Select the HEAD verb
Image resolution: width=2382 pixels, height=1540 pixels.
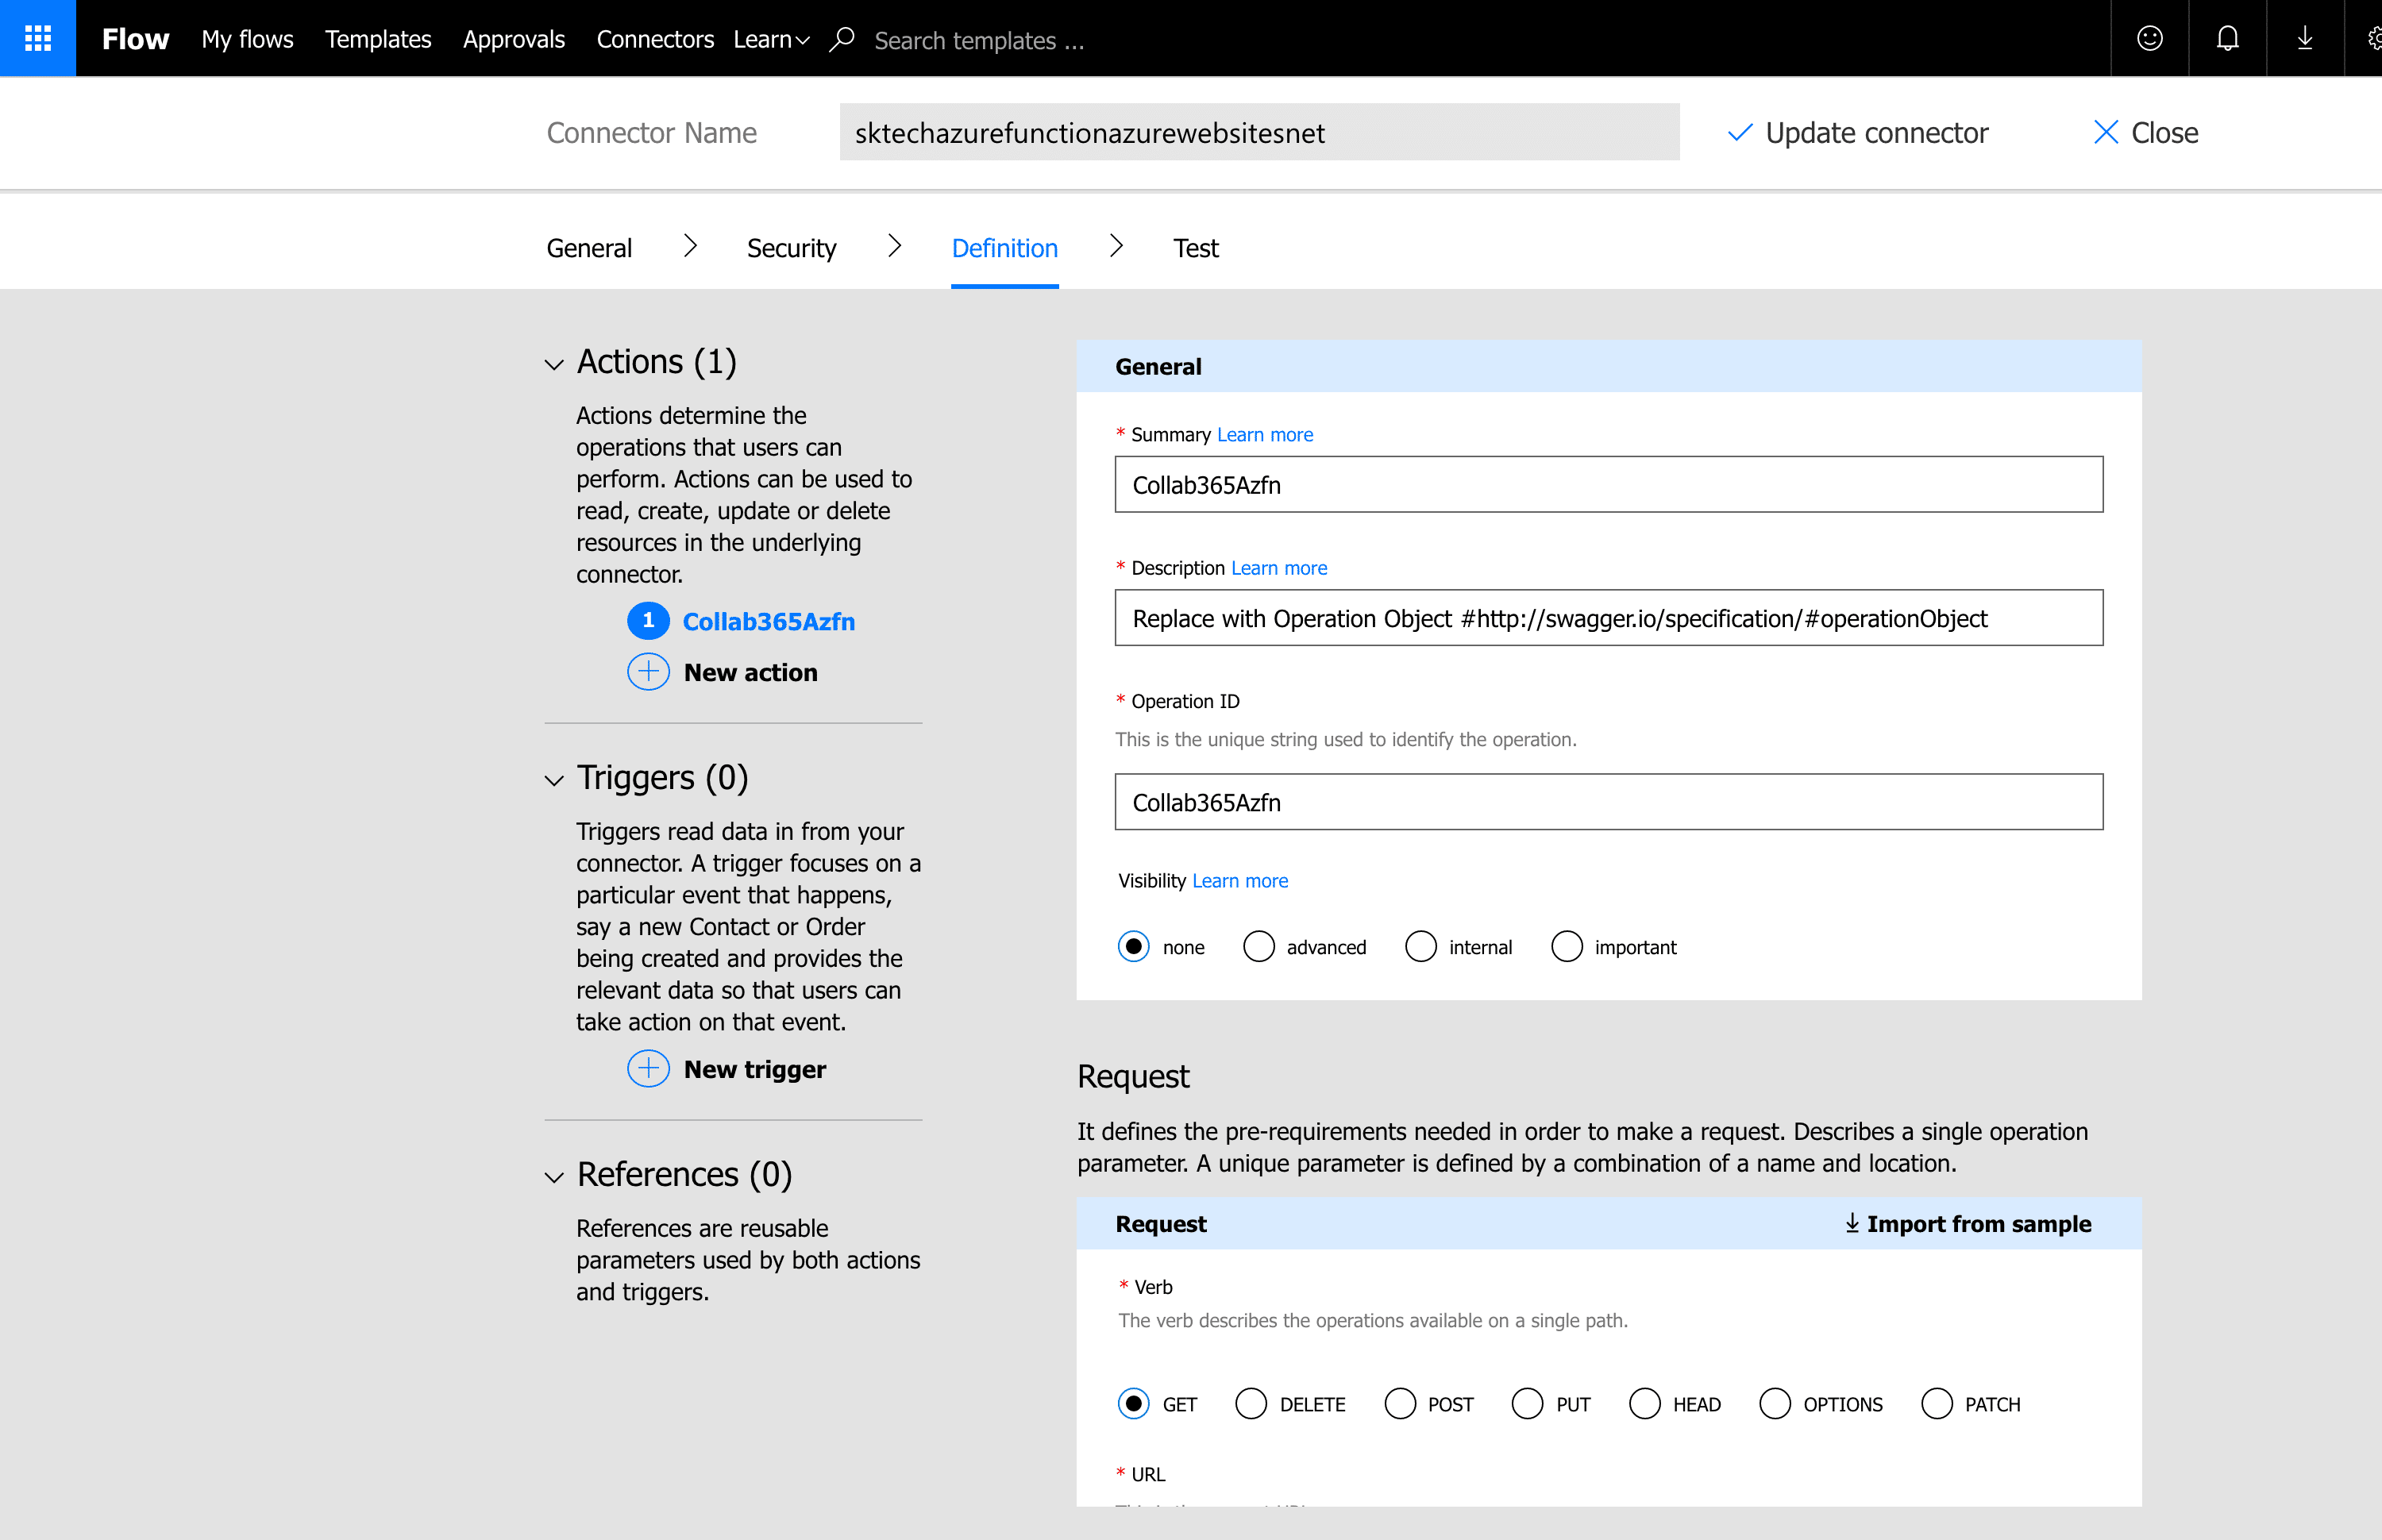click(x=1645, y=1403)
